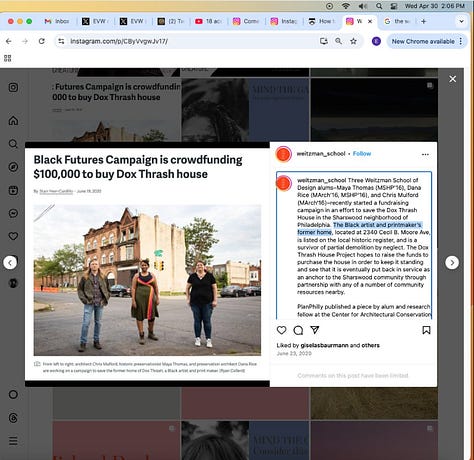Open Reels from the sidebar
The image size is (474, 460).
(13, 190)
